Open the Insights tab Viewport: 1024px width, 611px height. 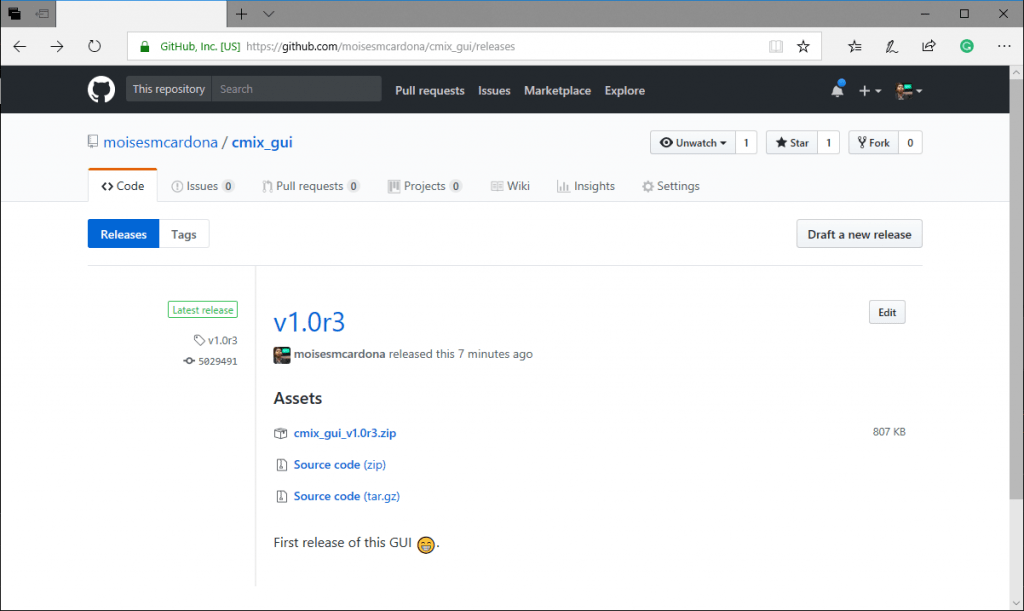[586, 186]
